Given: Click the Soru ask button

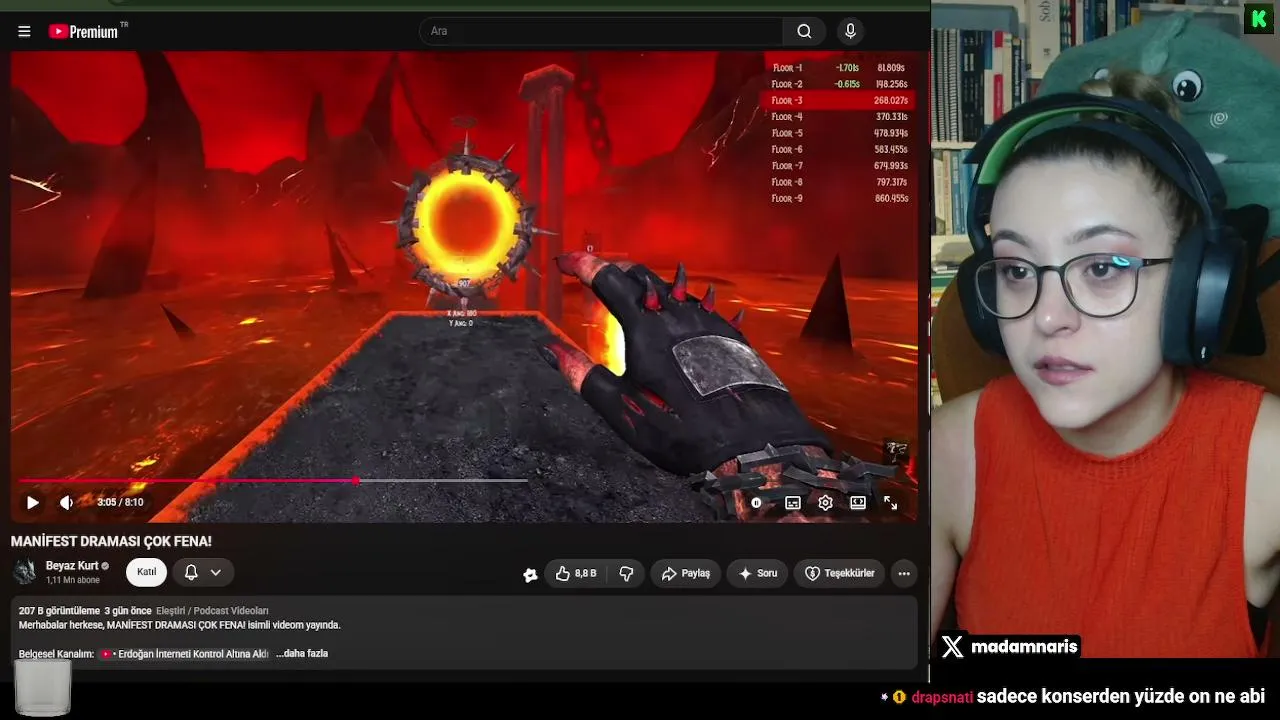Looking at the screenshot, I should coord(758,573).
